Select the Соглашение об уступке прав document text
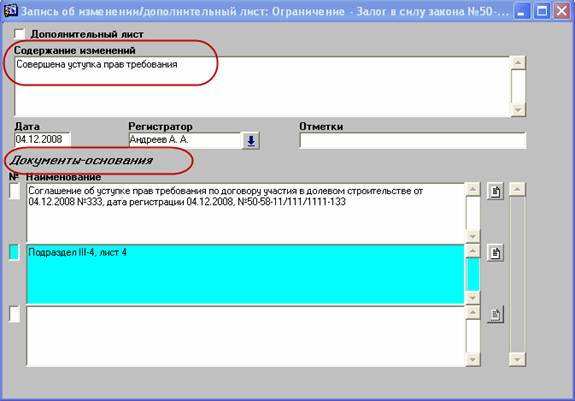Image resolution: width=575 pixels, height=401 pixels. click(245, 213)
